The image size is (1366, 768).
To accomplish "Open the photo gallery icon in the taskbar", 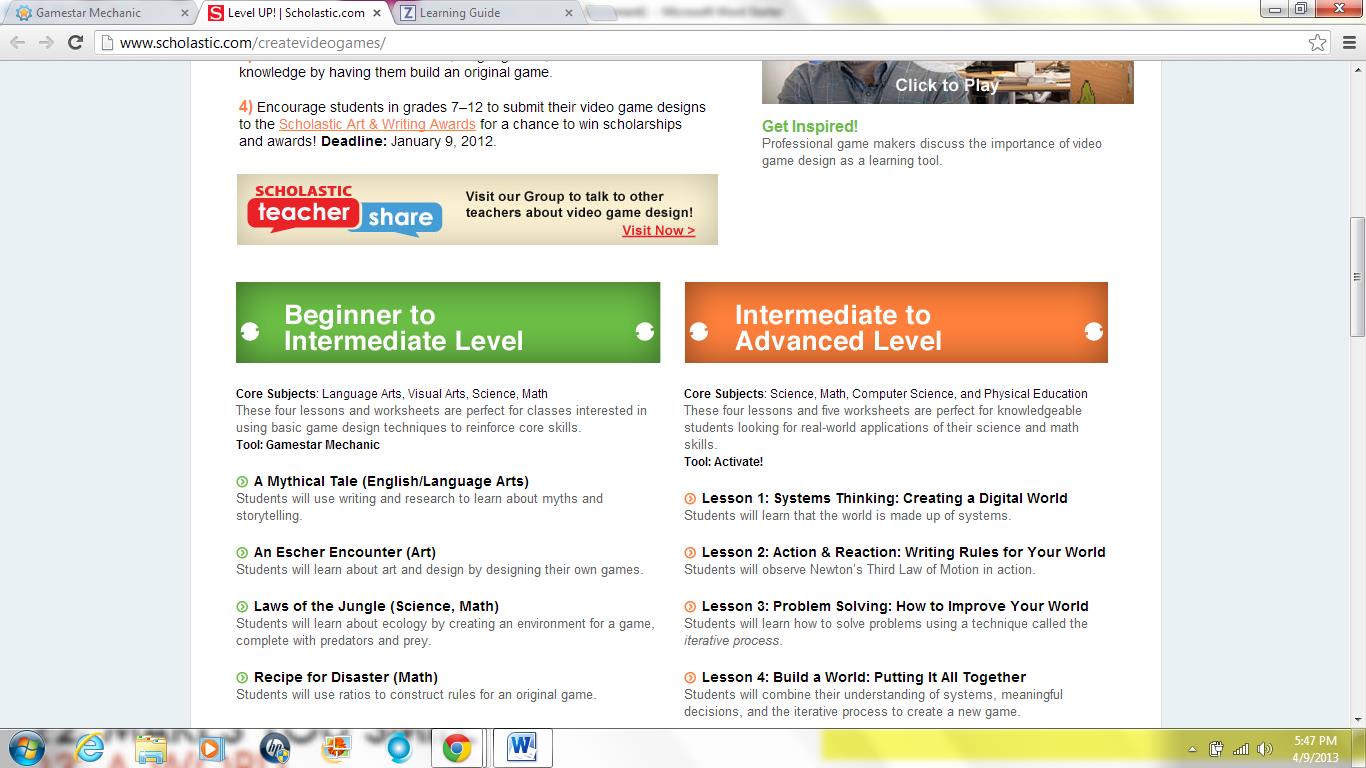I will [335, 748].
